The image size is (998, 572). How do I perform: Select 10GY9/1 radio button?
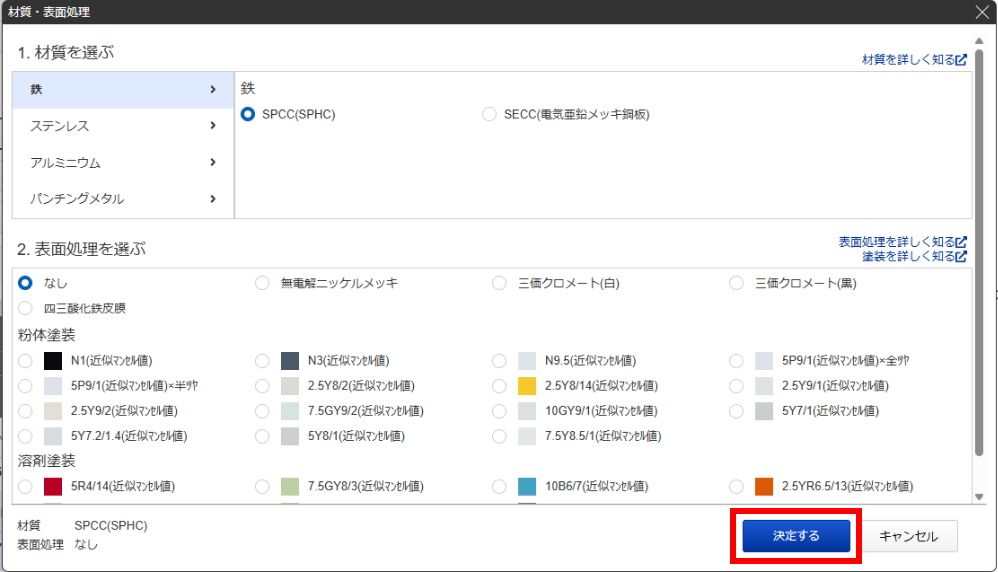[500, 412]
